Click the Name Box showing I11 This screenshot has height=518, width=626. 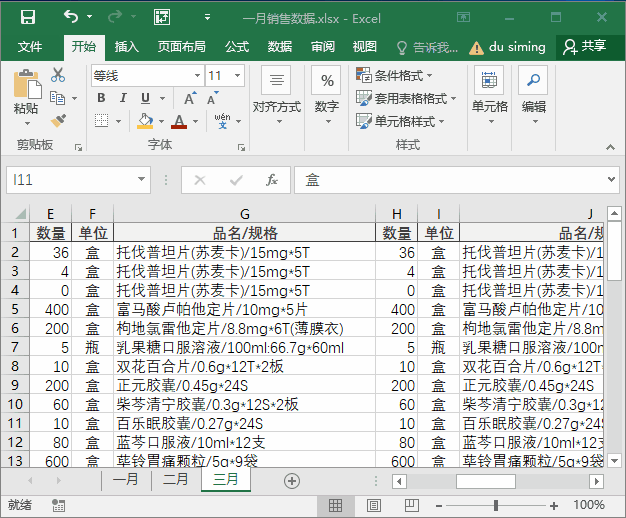[72, 180]
